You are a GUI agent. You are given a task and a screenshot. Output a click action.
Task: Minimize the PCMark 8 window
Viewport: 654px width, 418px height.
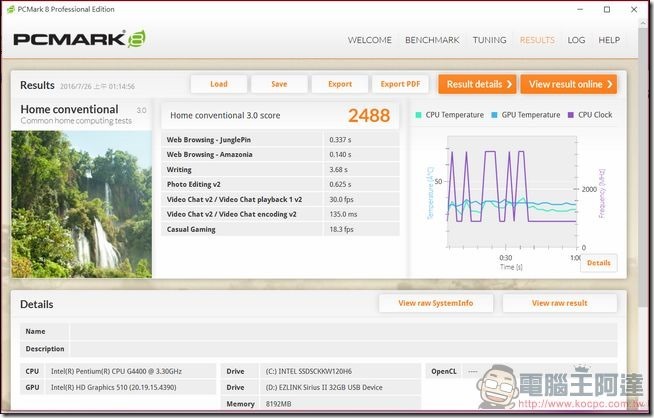tap(580, 9)
